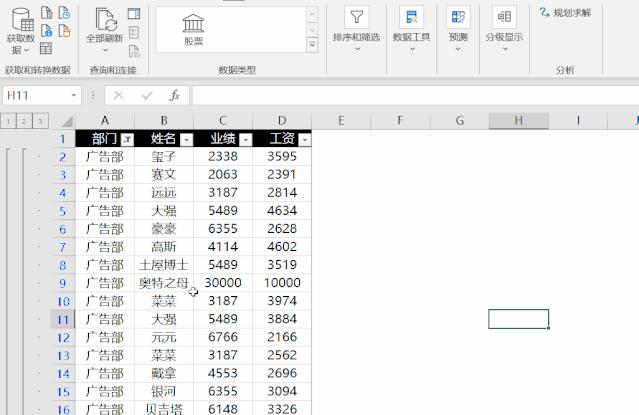
Task: Switch to outline level 3
Action: point(39,121)
